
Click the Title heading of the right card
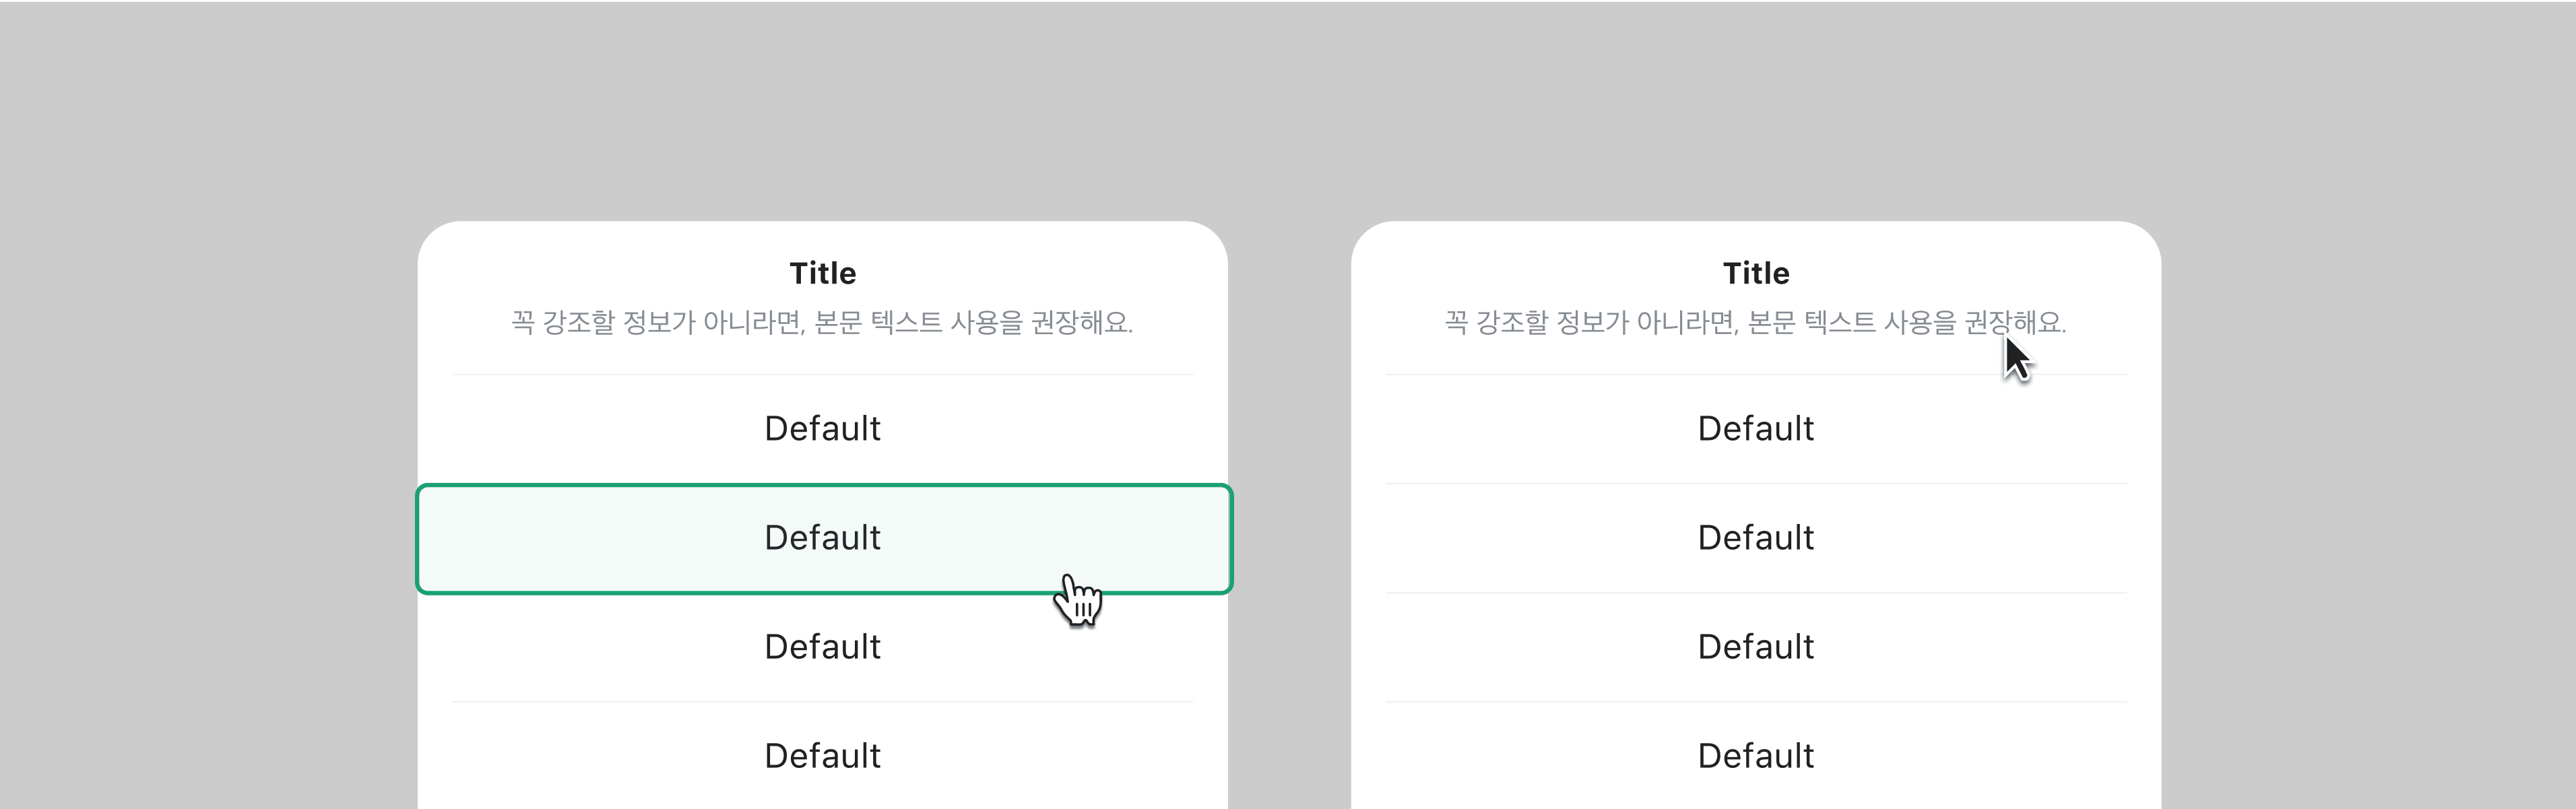pos(1755,273)
